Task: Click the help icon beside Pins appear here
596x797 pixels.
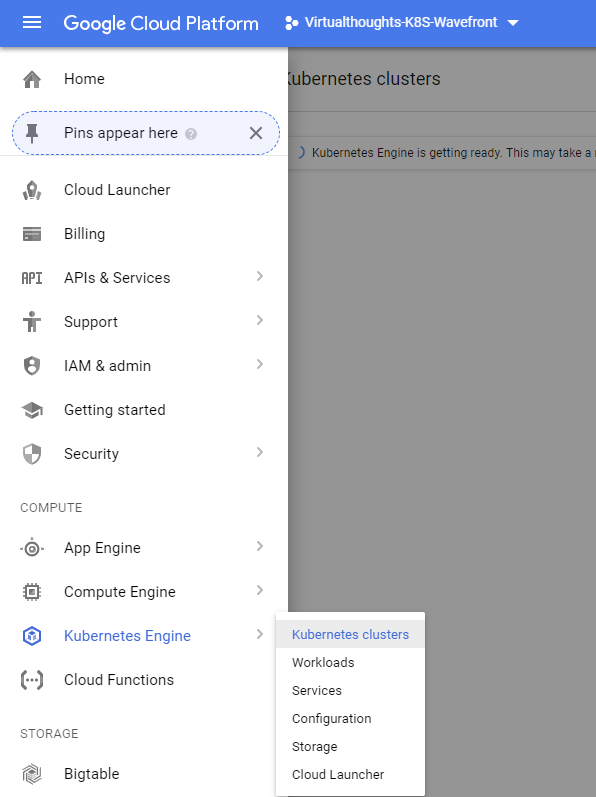Action: [191, 134]
